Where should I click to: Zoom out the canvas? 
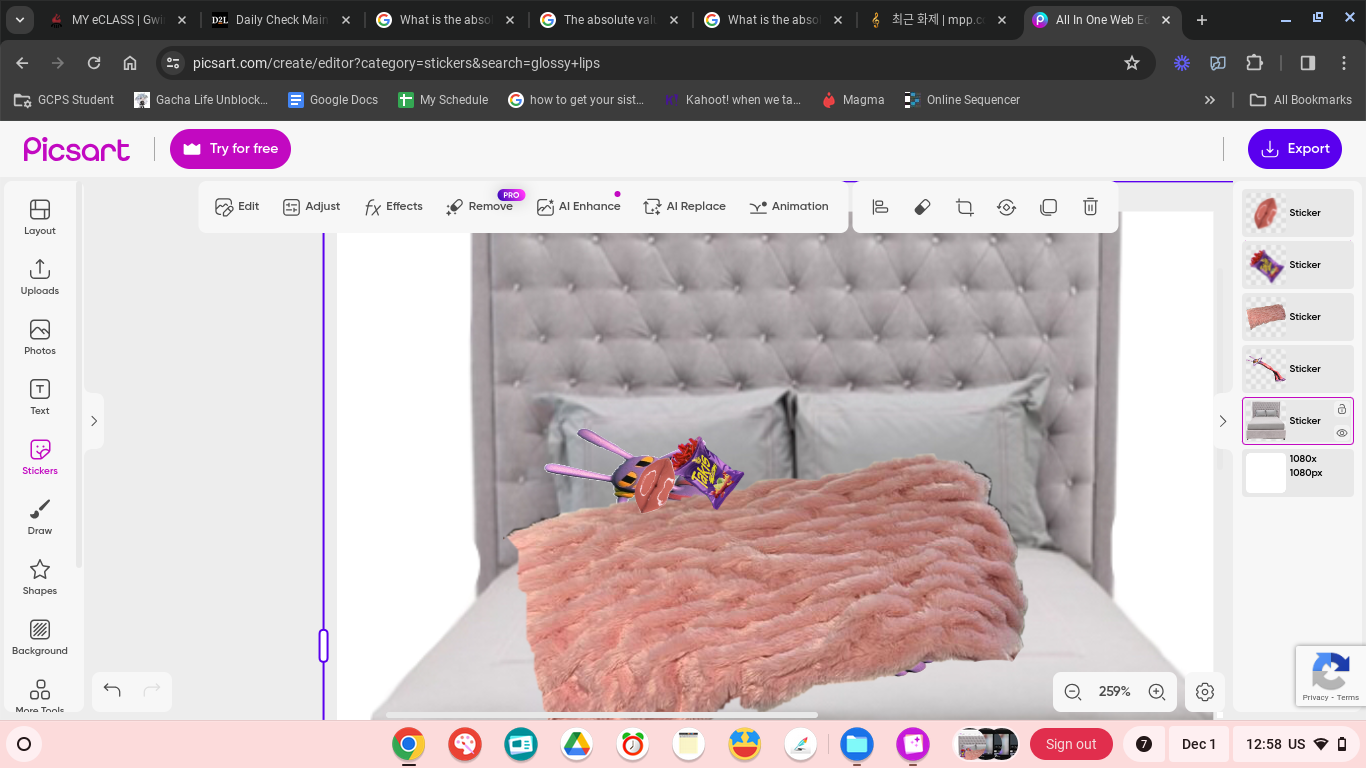[x=1073, y=691]
